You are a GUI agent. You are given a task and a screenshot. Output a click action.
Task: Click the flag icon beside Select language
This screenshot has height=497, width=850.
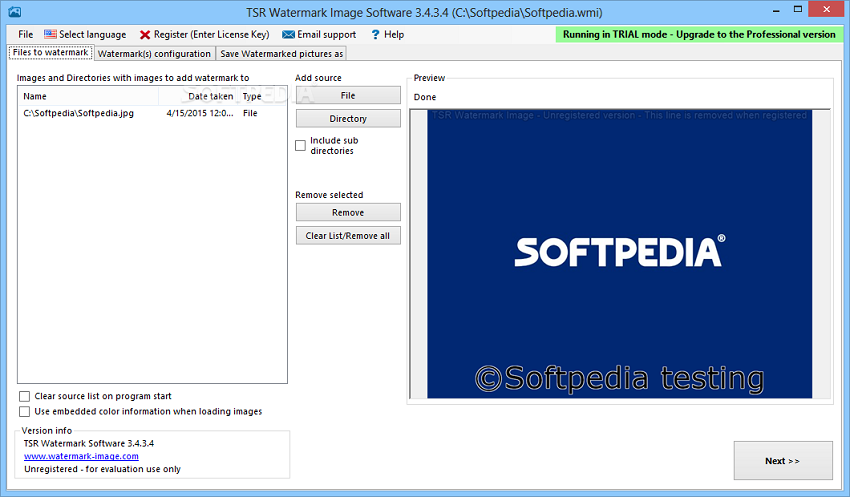click(50, 34)
